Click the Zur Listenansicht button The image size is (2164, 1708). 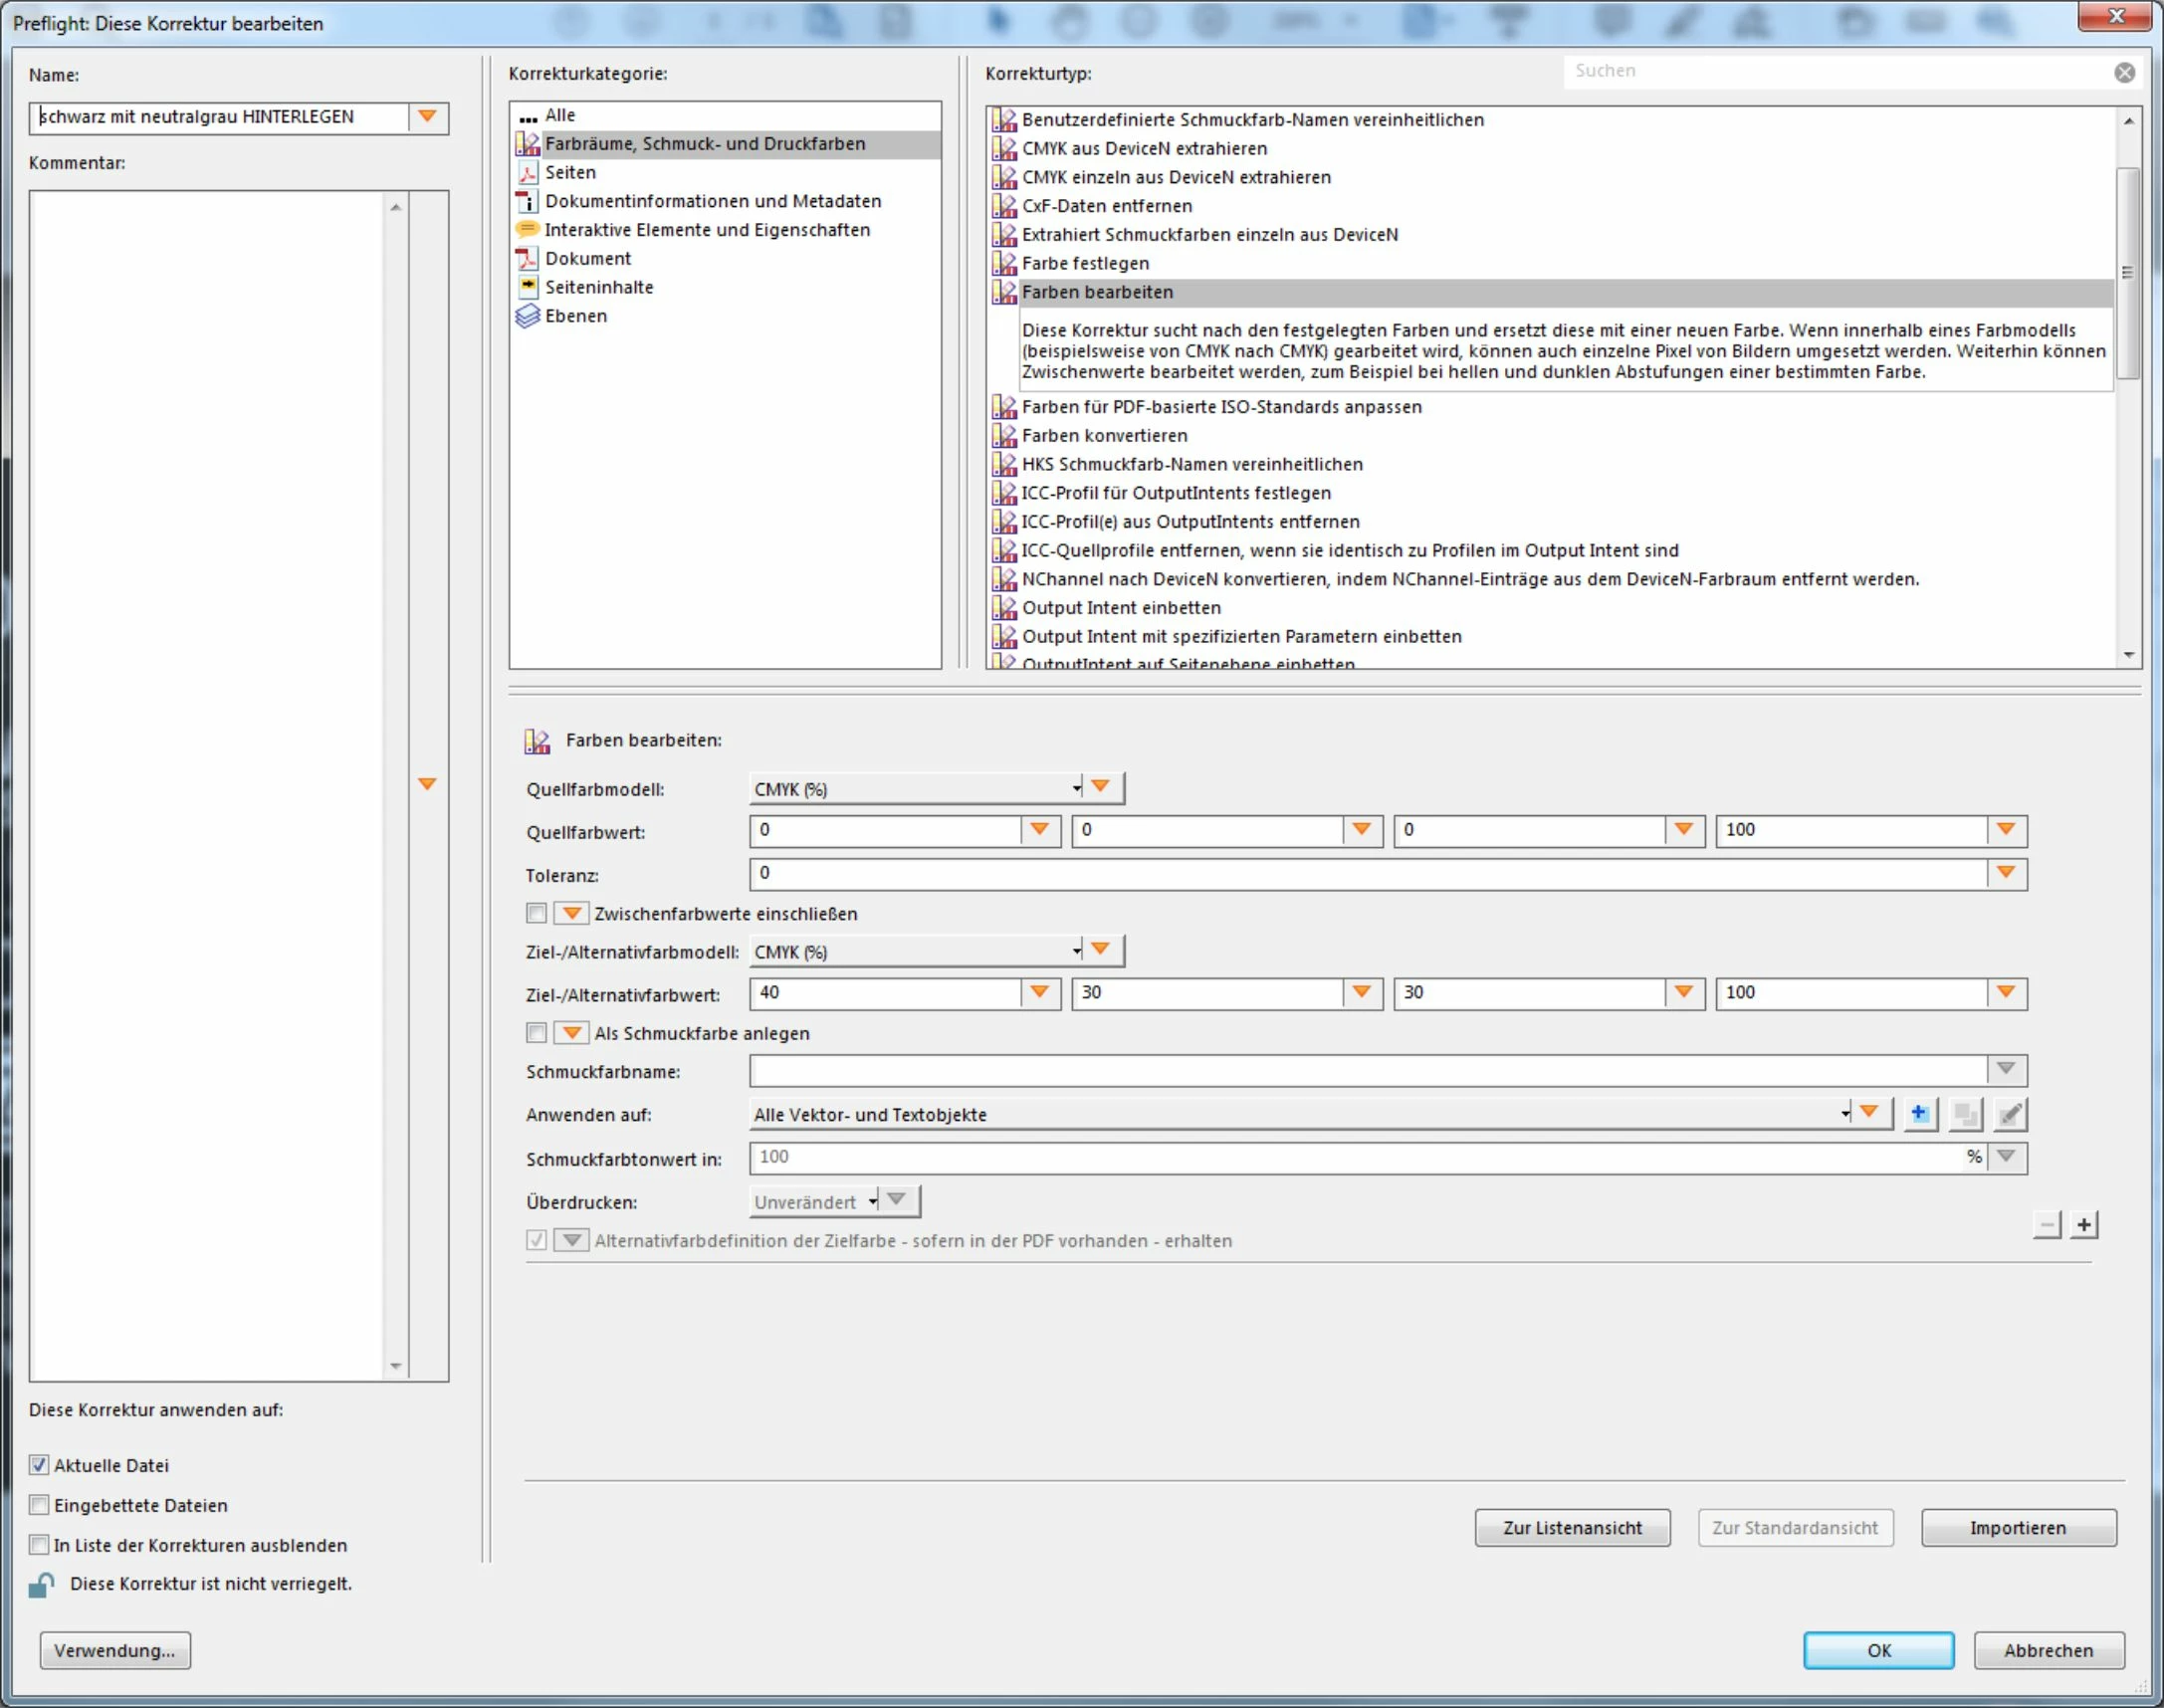click(1572, 1528)
